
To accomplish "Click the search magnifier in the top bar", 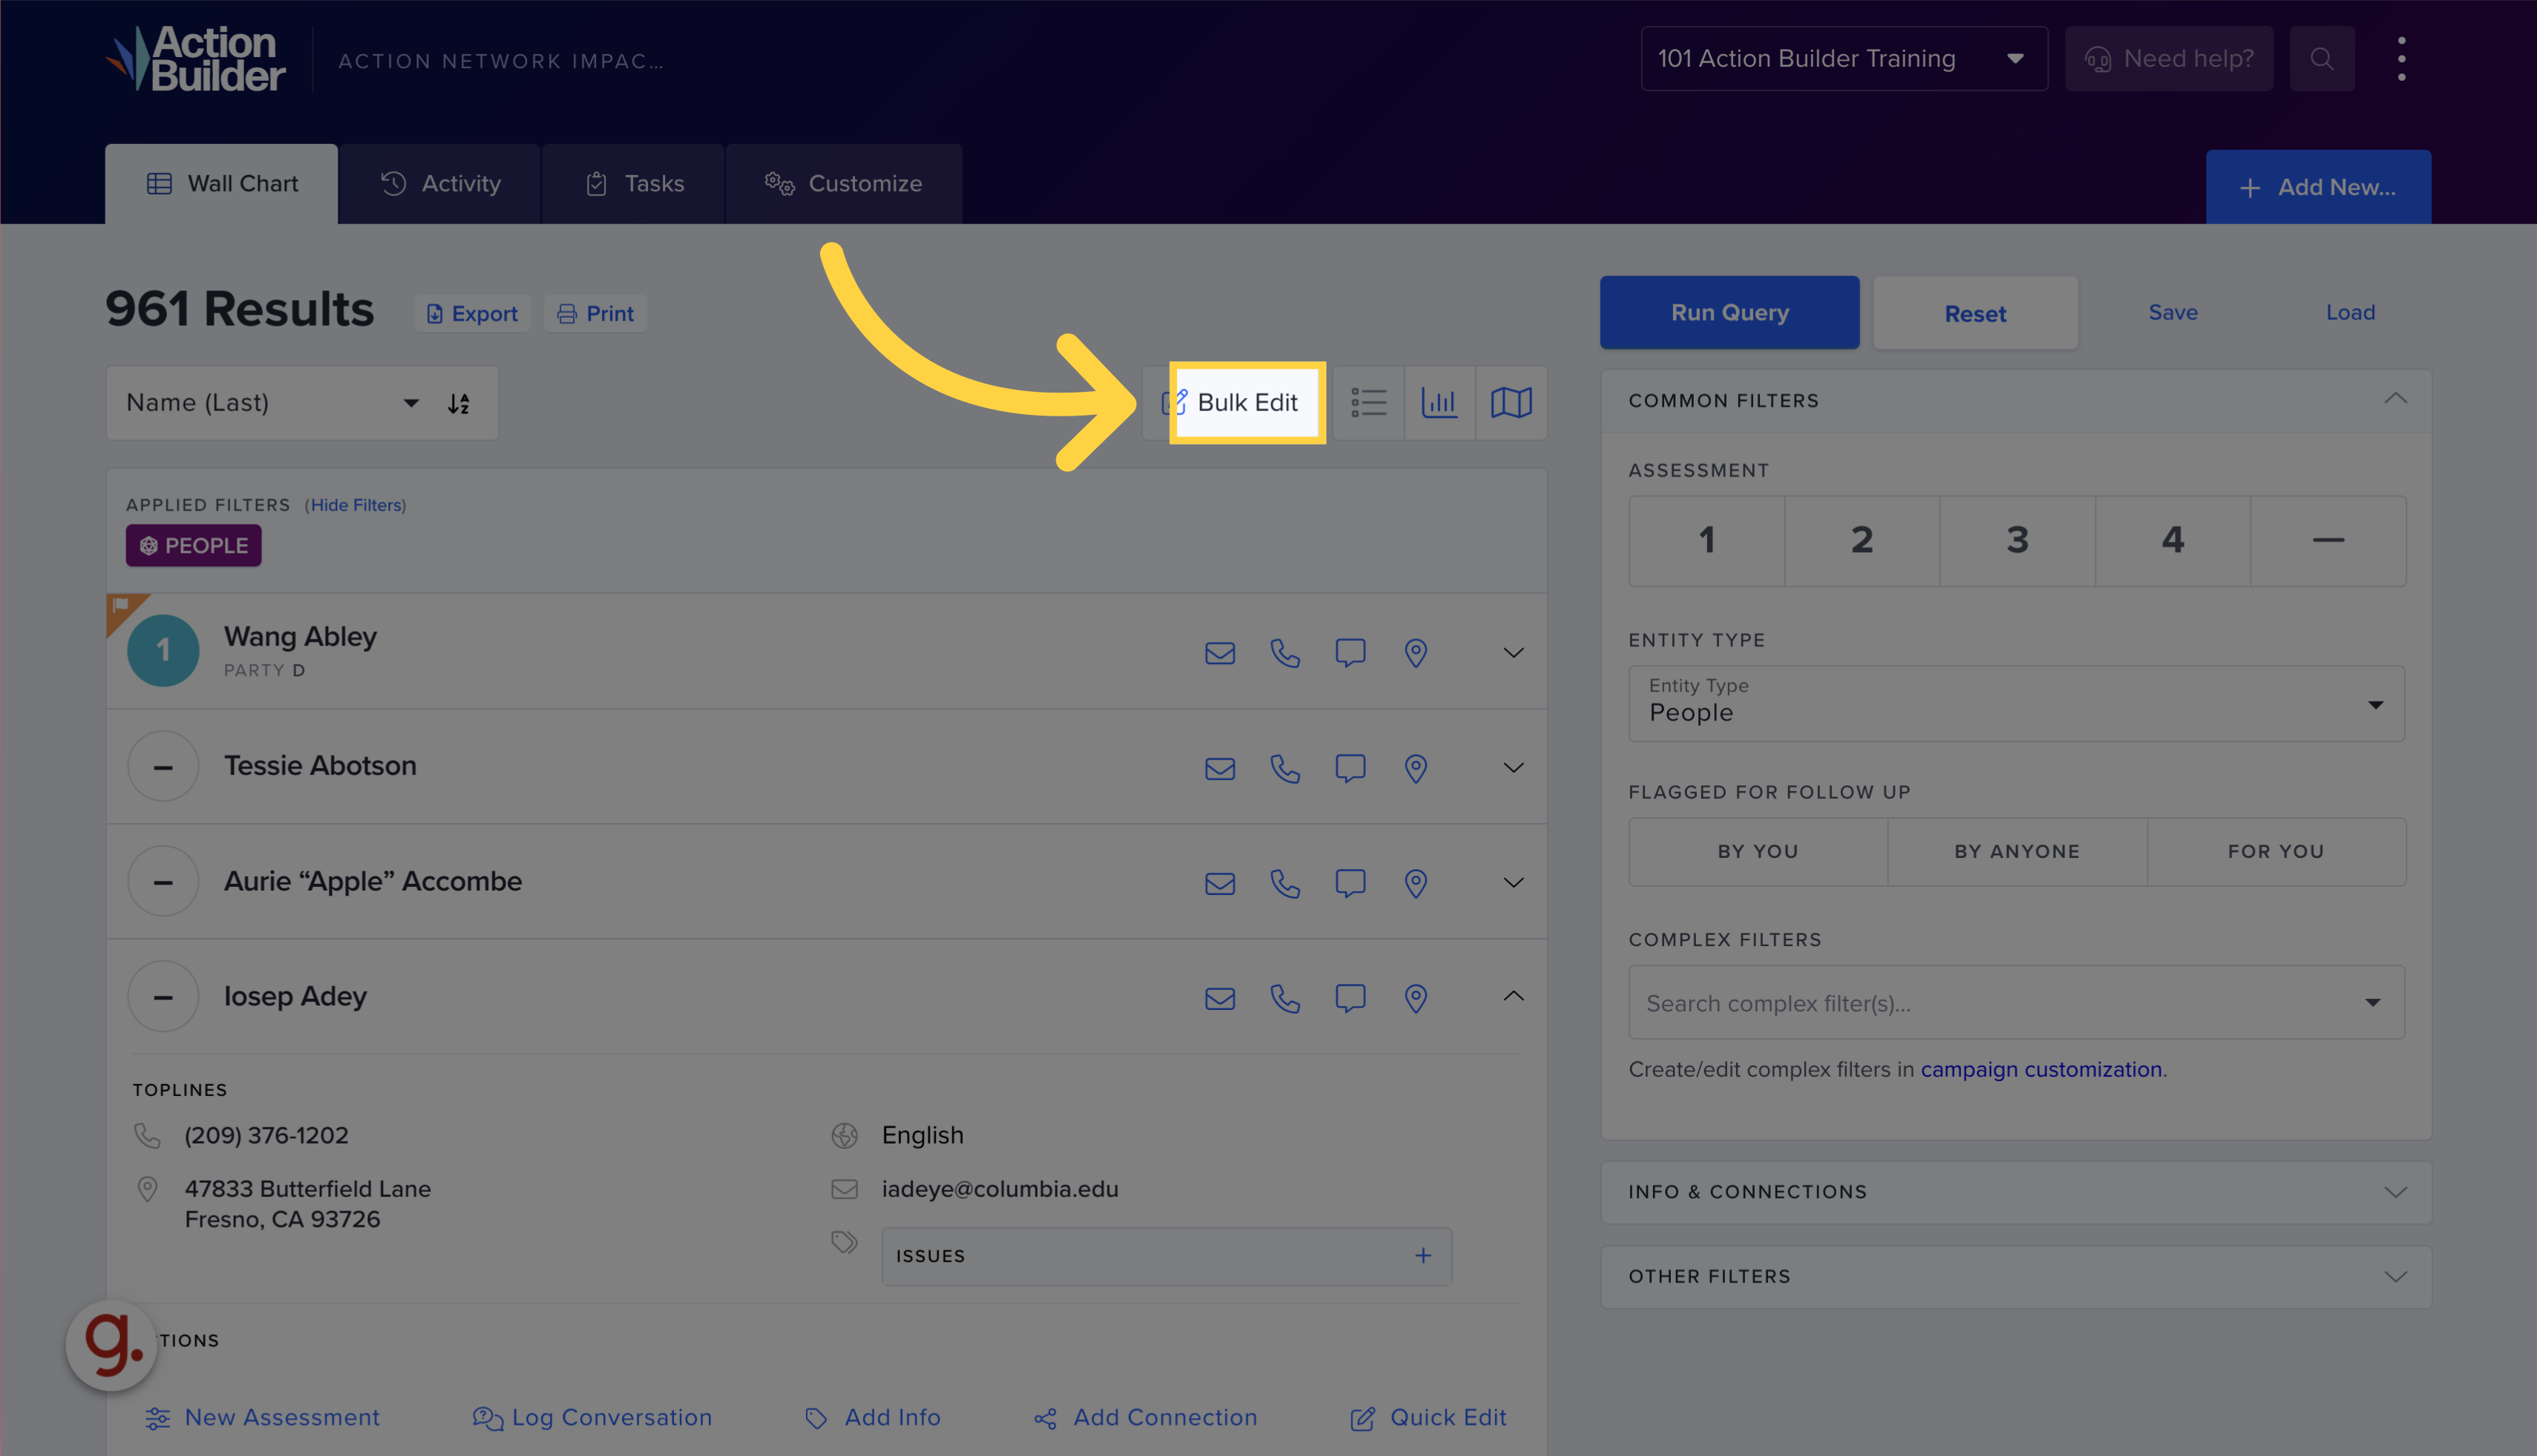I will pos(2322,58).
